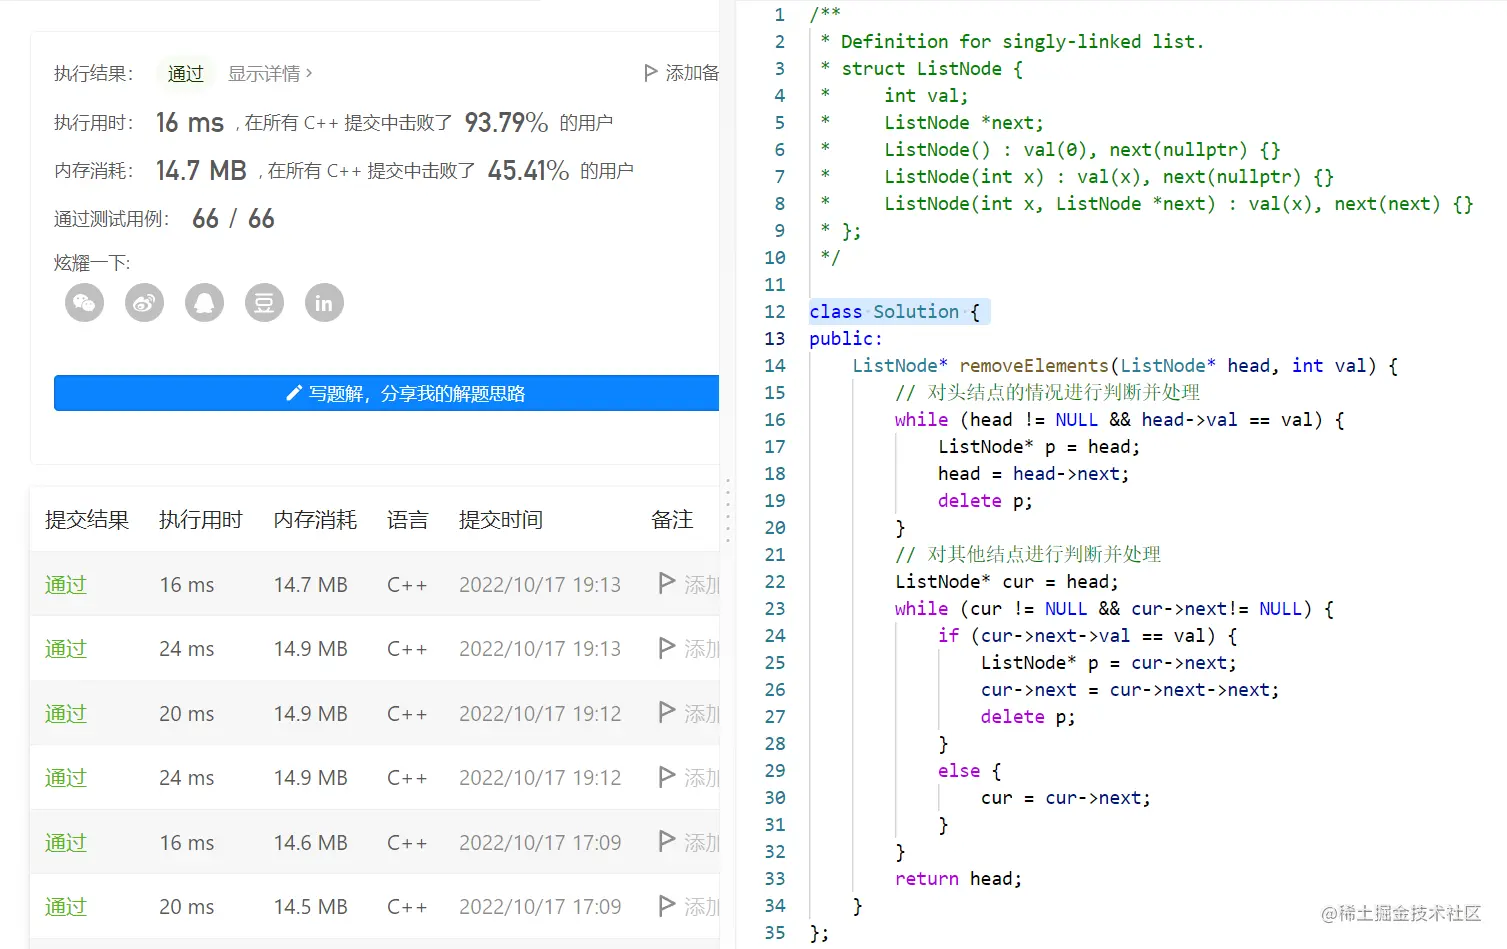Add note flag for 24 ms 19:12 submission

click(667, 777)
